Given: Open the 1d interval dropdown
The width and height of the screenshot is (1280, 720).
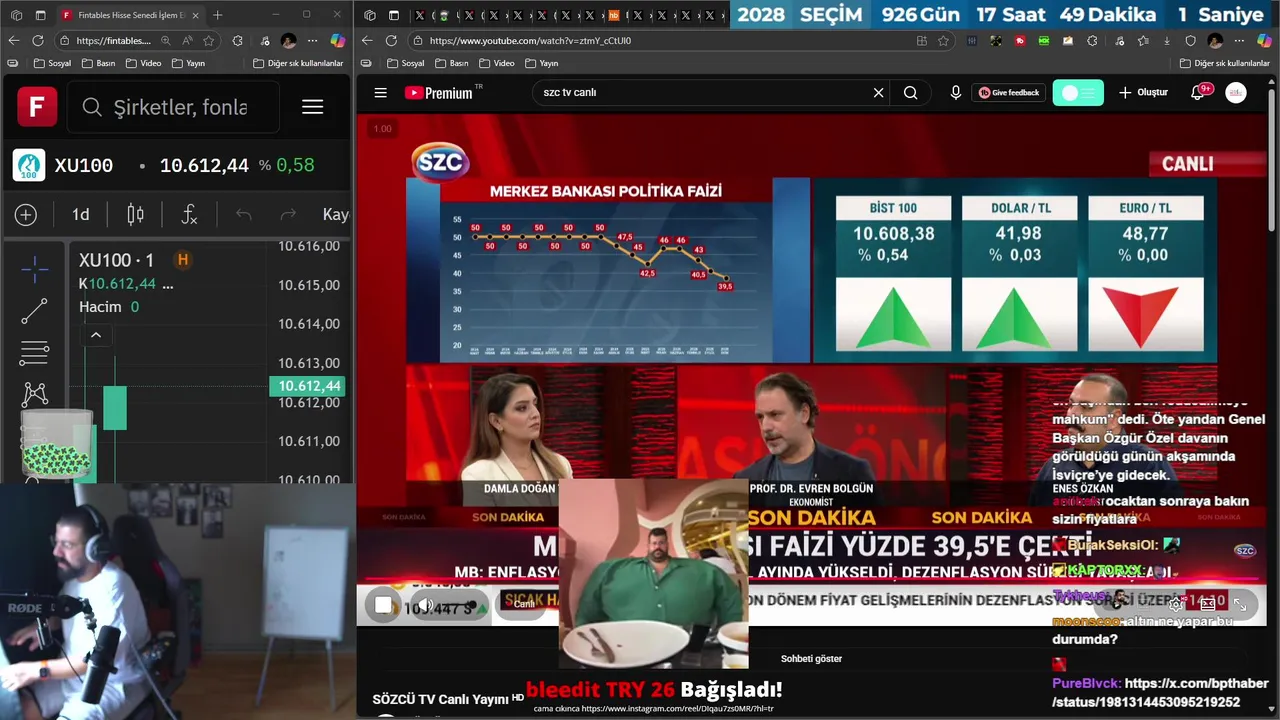Looking at the screenshot, I should point(81,214).
